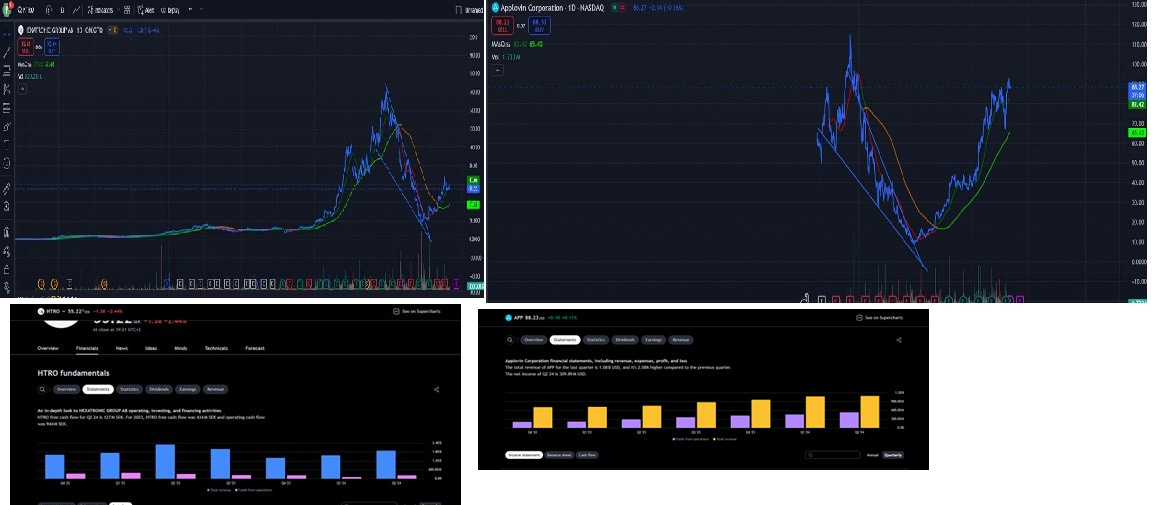This screenshot has height=505, width=1156.
Task: Collapse the HTRO chart indicator legend
Action: [22, 88]
